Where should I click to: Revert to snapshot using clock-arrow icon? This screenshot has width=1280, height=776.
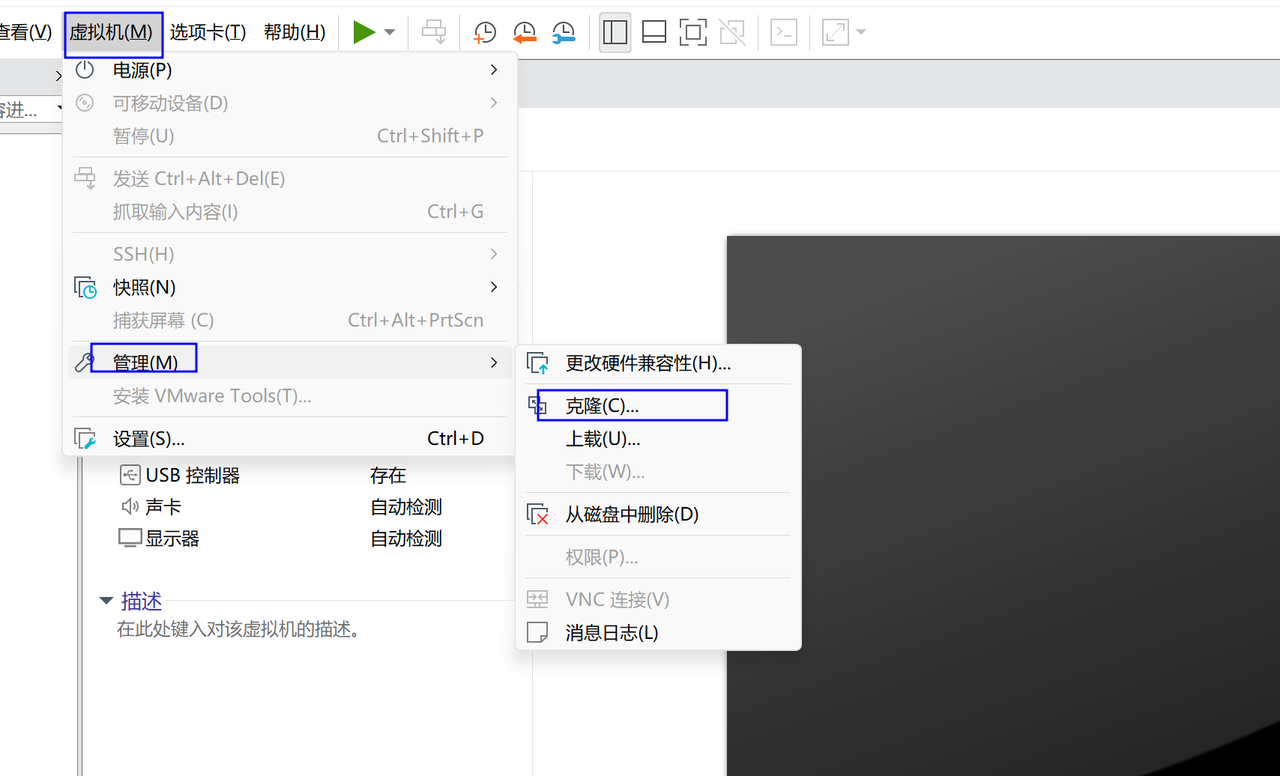coord(524,32)
